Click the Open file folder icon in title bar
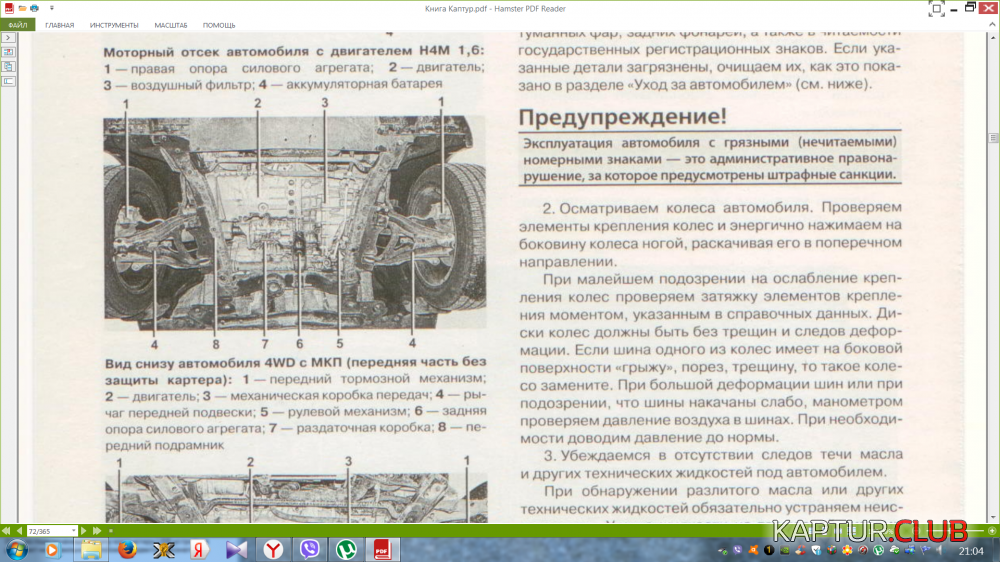 (22, 8)
